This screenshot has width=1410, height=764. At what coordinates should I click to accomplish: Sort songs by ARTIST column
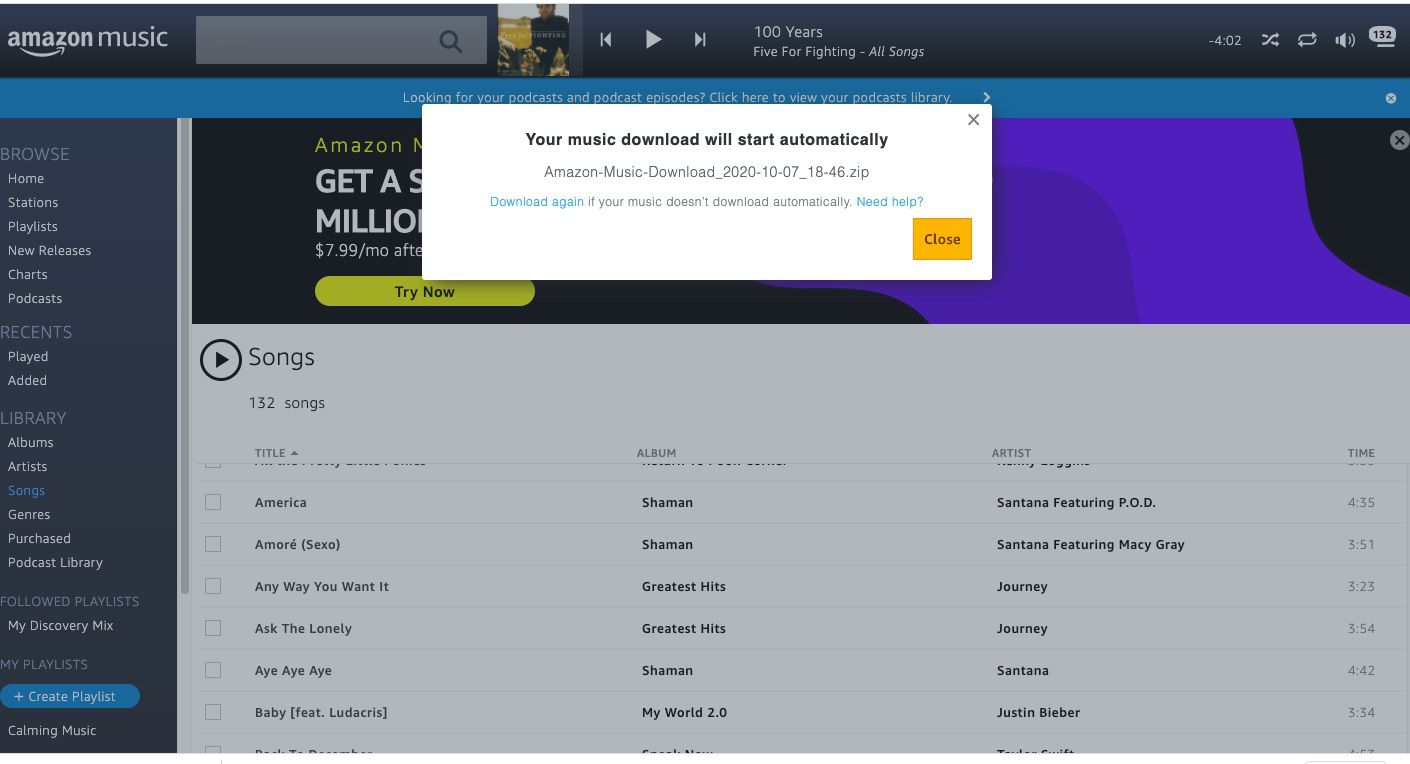pos(1011,453)
